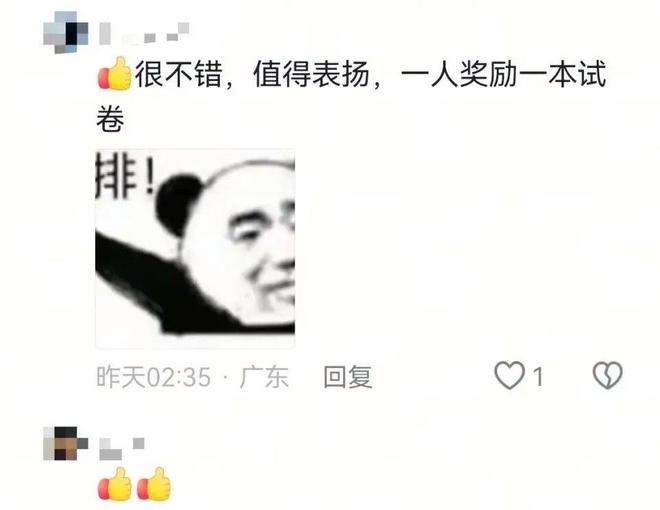The height and width of the screenshot is (510, 660).
Task: Open the second commenter's avatar
Action: tap(66, 443)
